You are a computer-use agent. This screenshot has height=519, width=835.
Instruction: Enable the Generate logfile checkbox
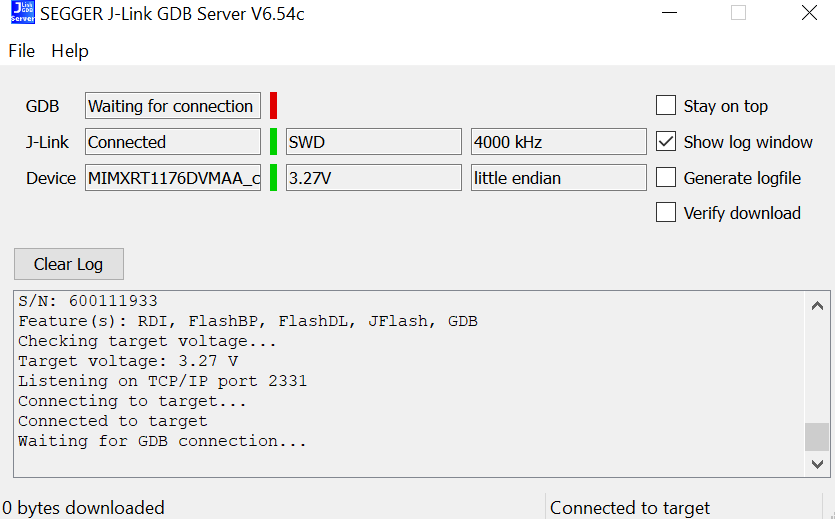666,178
